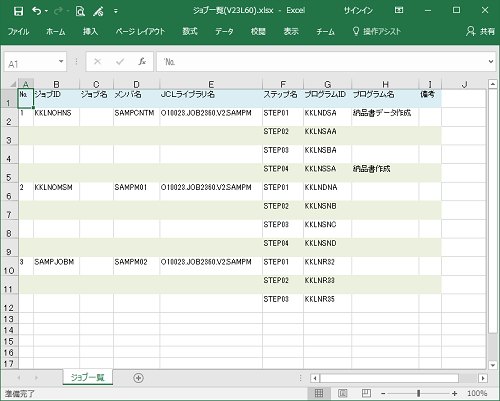This screenshot has width=500, height=401.
Task: Switch to the 挿入 ribbon tab
Action: click(90, 32)
